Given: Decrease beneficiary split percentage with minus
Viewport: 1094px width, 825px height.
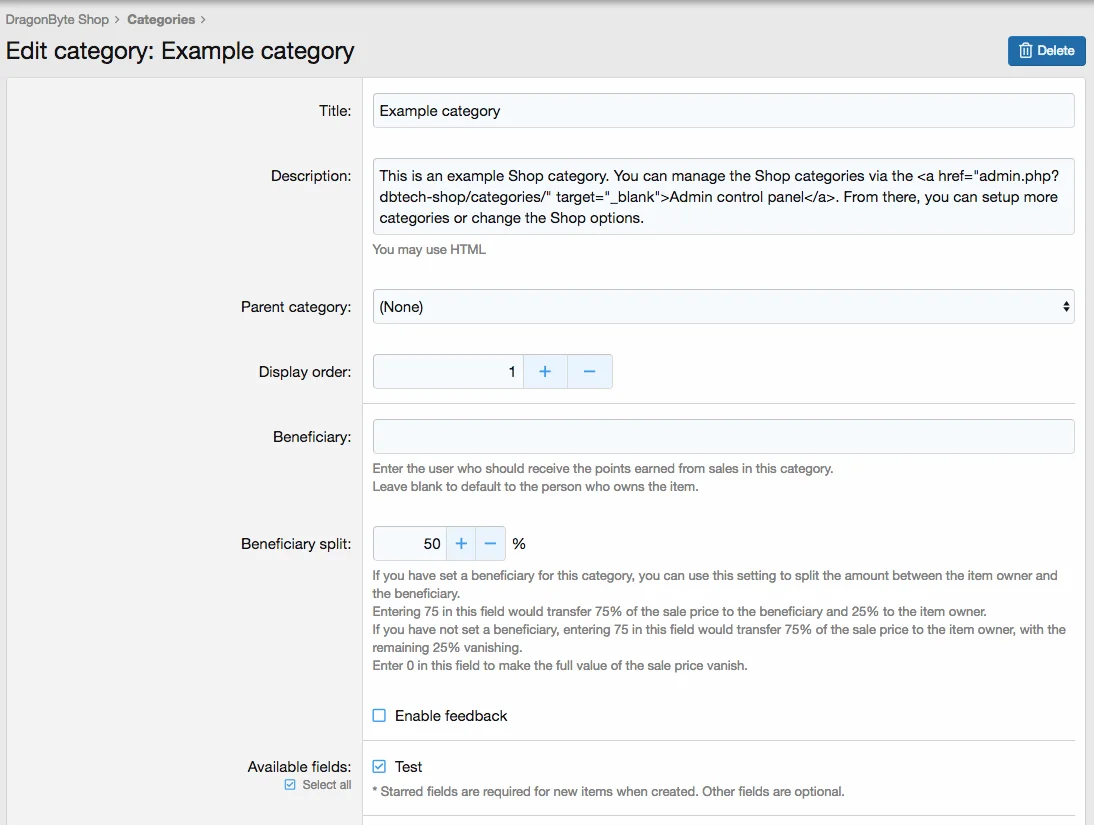Looking at the screenshot, I should pyautogui.click(x=490, y=544).
